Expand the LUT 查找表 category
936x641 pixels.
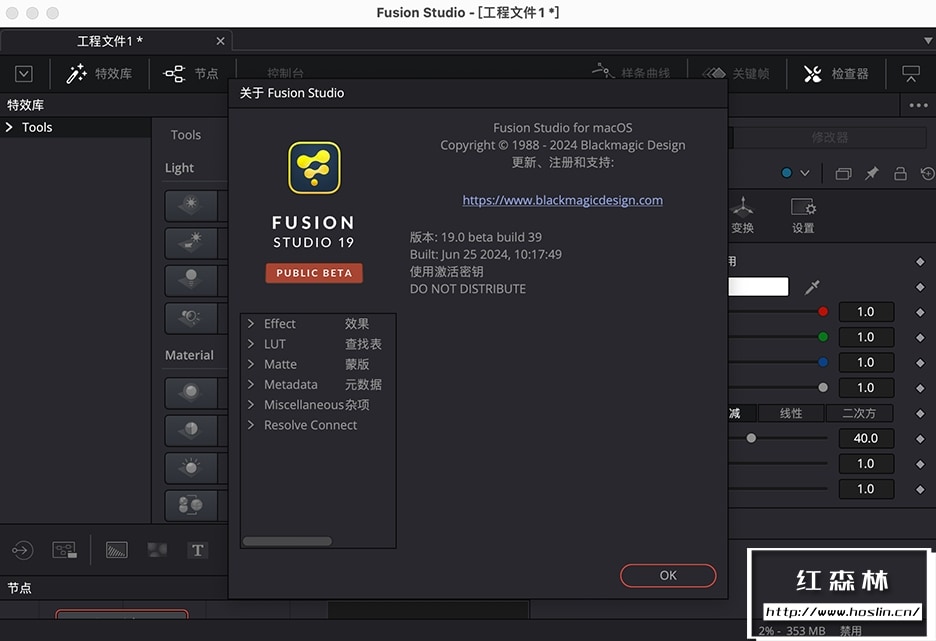(x=251, y=344)
